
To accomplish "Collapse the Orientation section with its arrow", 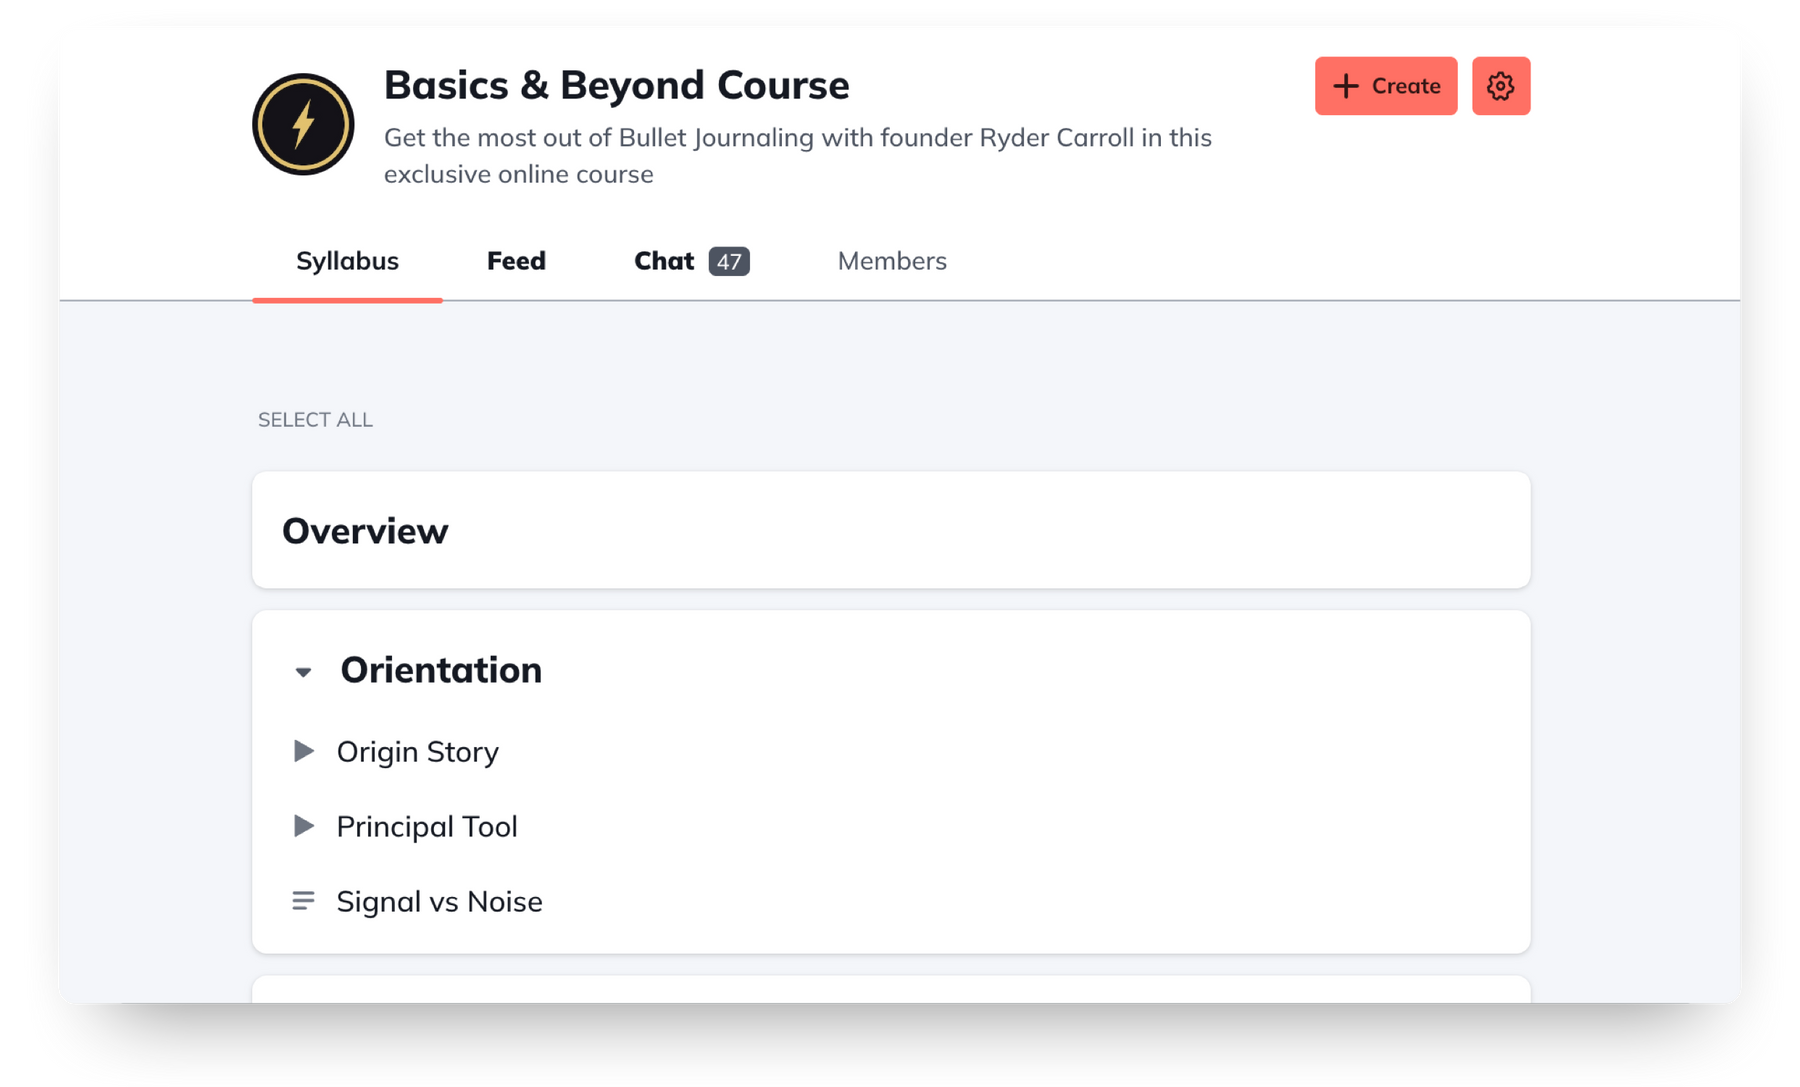I will pos(303,672).
